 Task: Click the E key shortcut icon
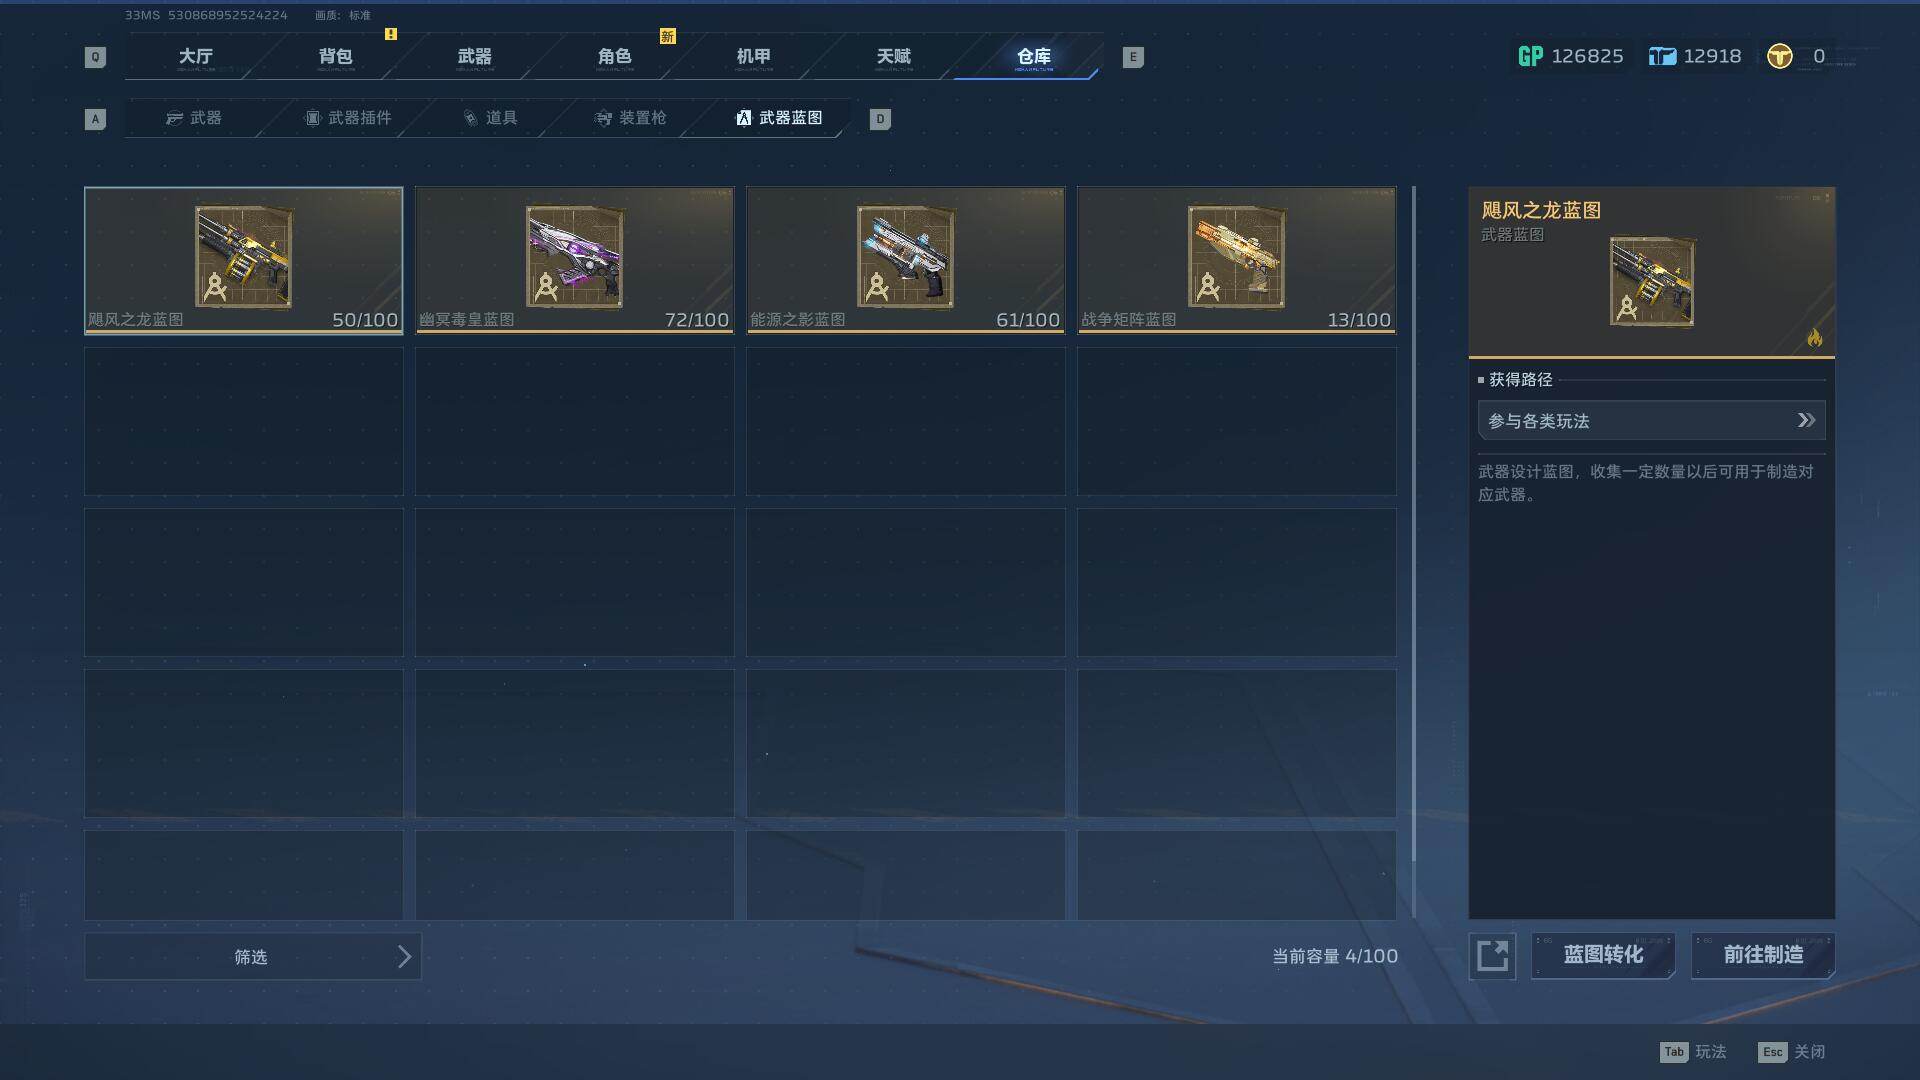pos(1133,57)
